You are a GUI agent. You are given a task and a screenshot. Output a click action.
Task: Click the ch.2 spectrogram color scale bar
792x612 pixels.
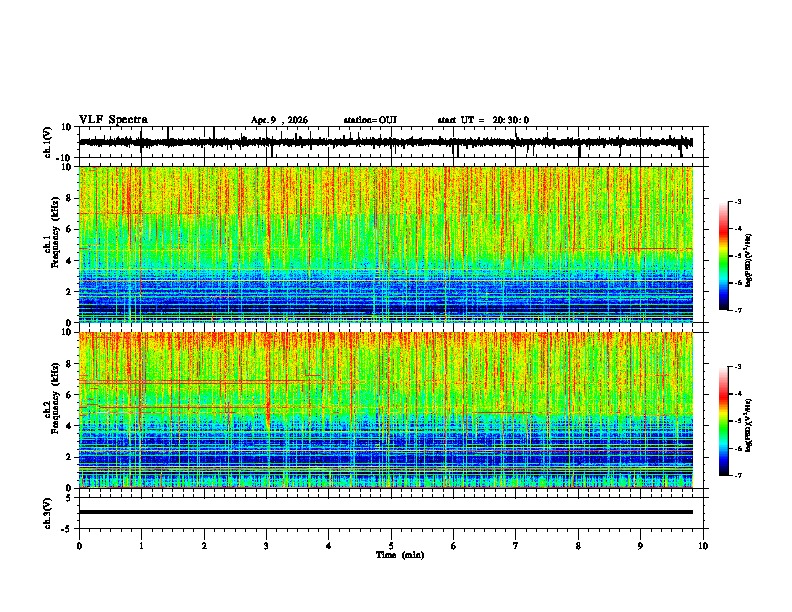click(724, 421)
